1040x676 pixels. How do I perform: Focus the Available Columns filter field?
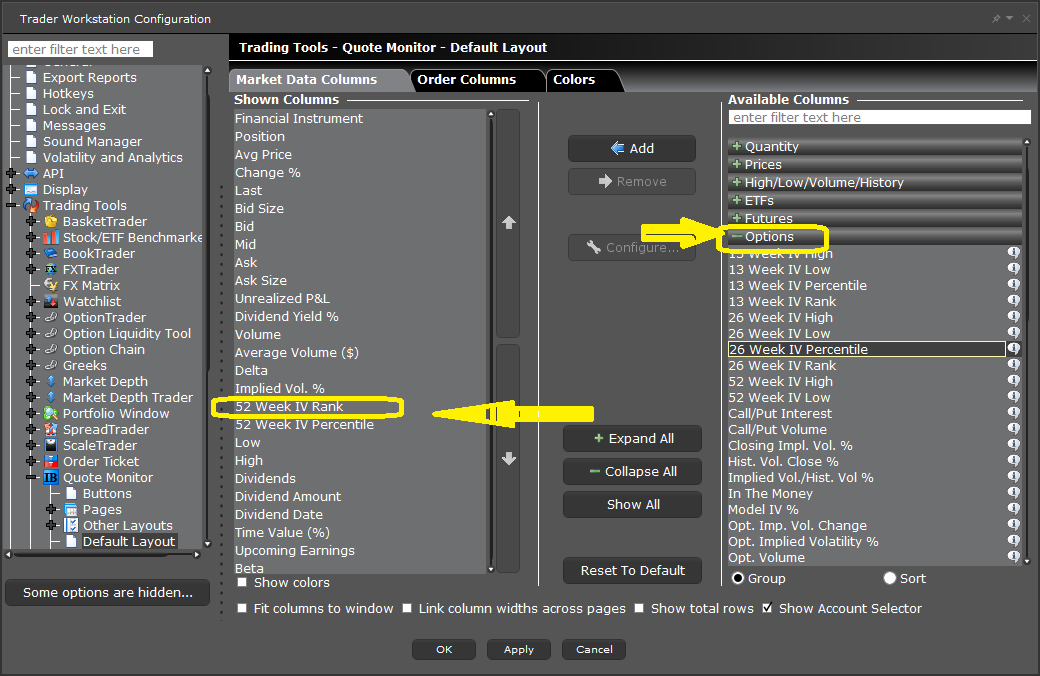click(x=879, y=117)
